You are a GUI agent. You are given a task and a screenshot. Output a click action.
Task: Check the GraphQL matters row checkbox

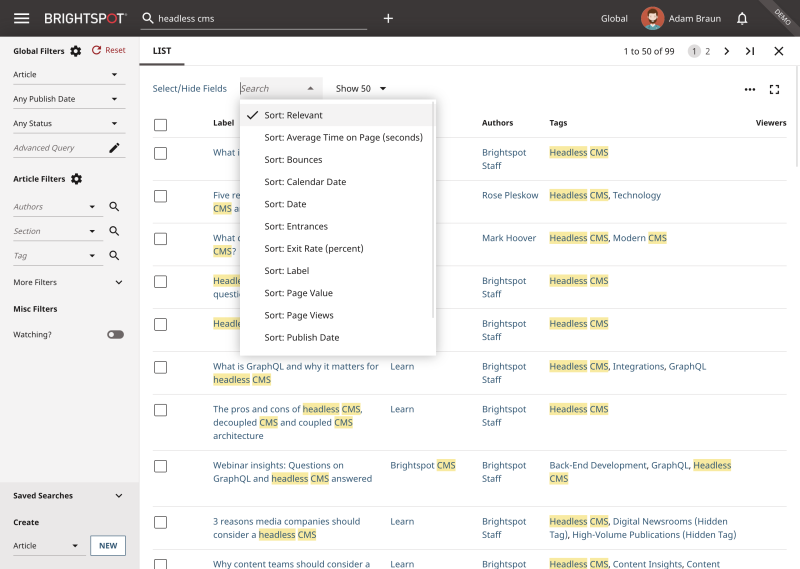click(x=160, y=367)
